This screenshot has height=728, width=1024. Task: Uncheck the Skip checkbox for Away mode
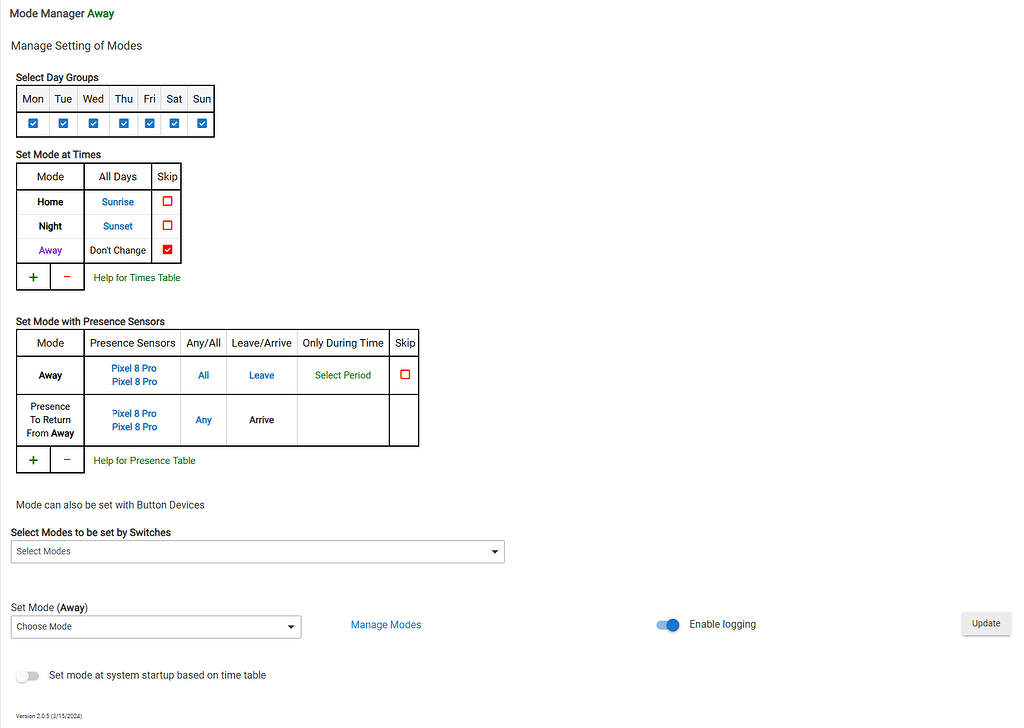coord(166,250)
